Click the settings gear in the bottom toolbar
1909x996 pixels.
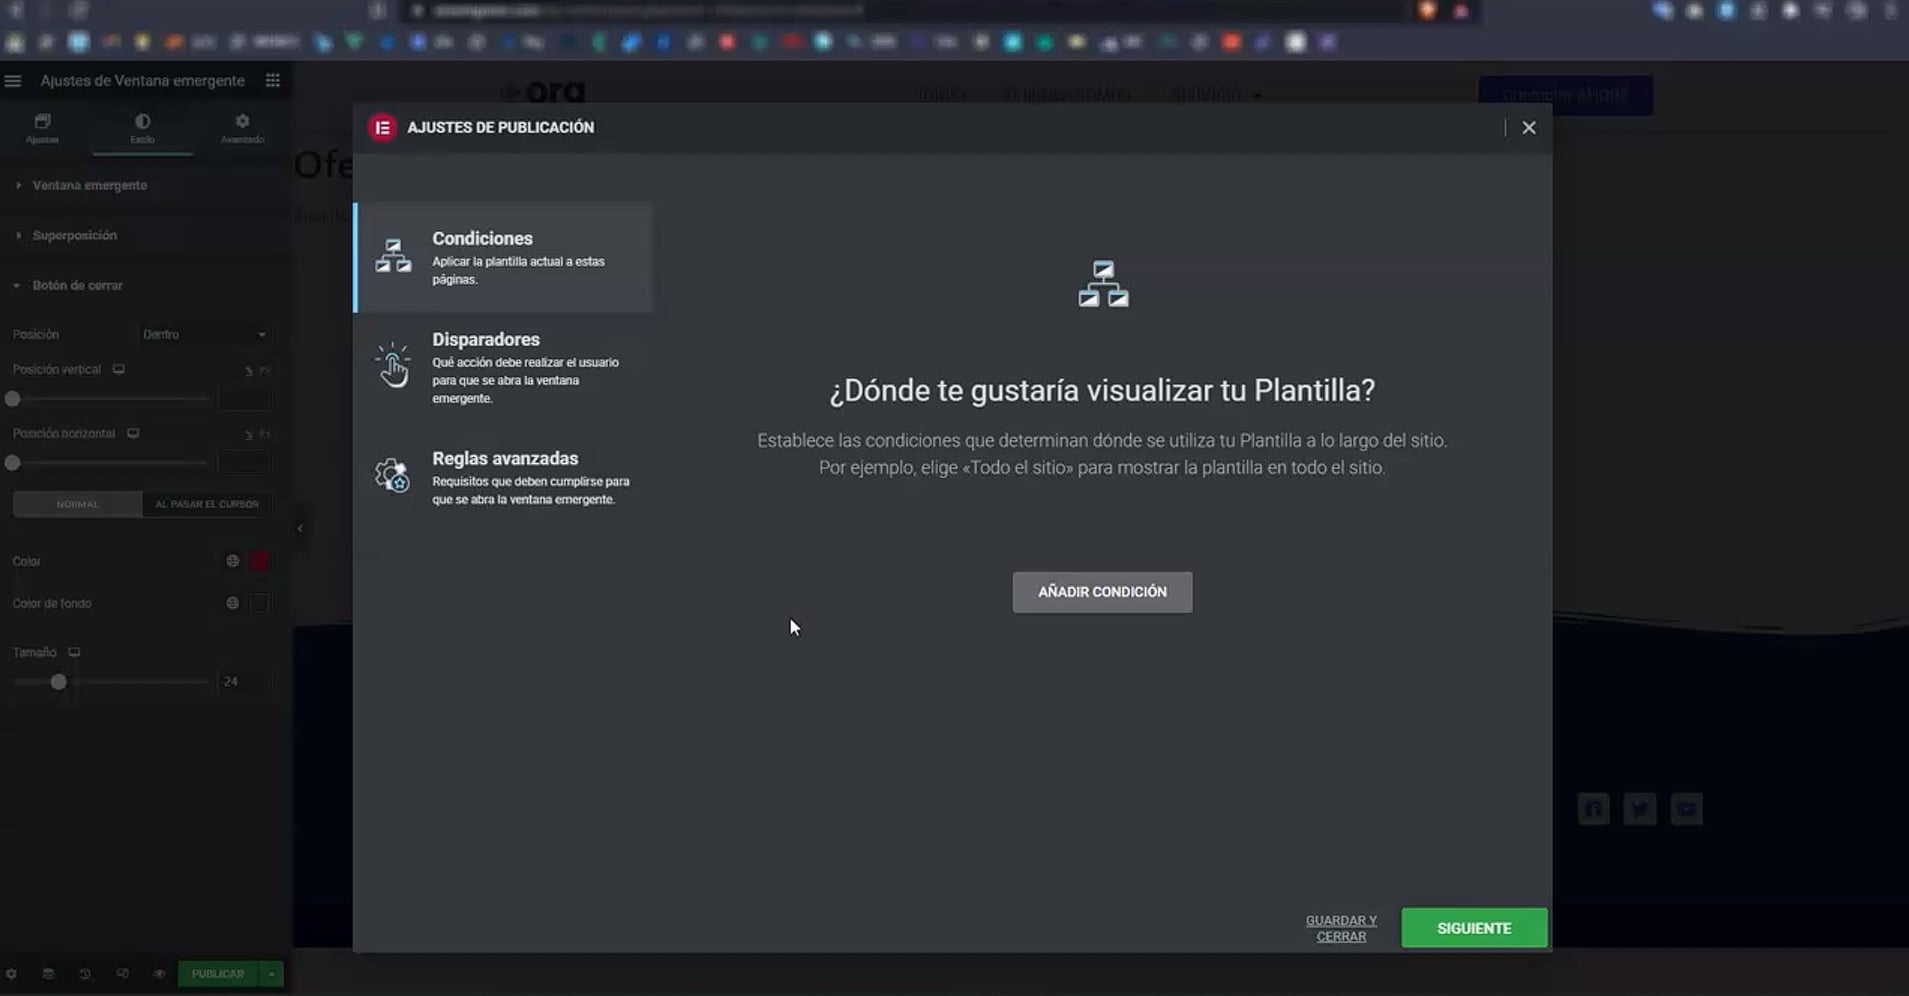tap(12, 974)
